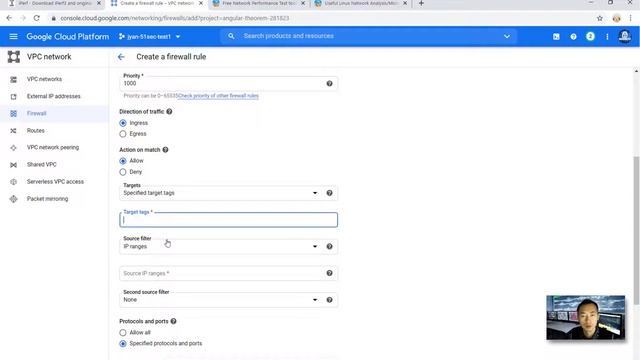Open help icon for Source IP ranges
This screenshot has width=640, height=360.
329,273
